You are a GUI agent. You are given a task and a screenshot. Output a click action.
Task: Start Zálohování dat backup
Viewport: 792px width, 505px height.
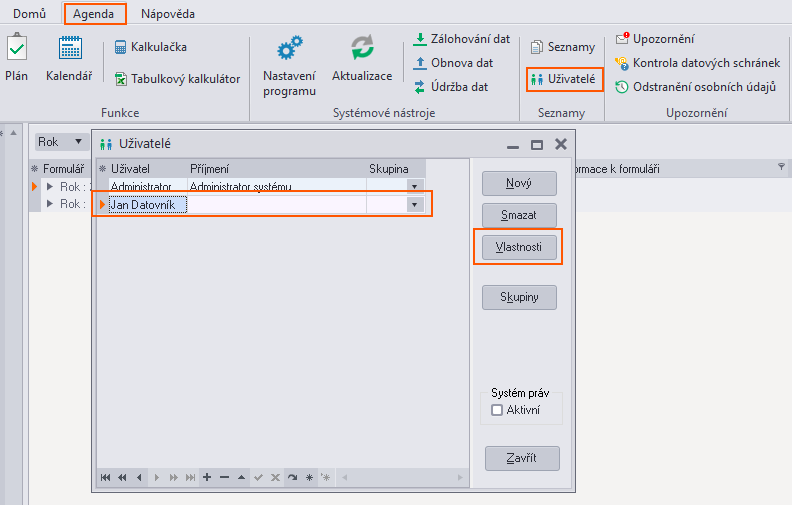[x=461, y=39]
